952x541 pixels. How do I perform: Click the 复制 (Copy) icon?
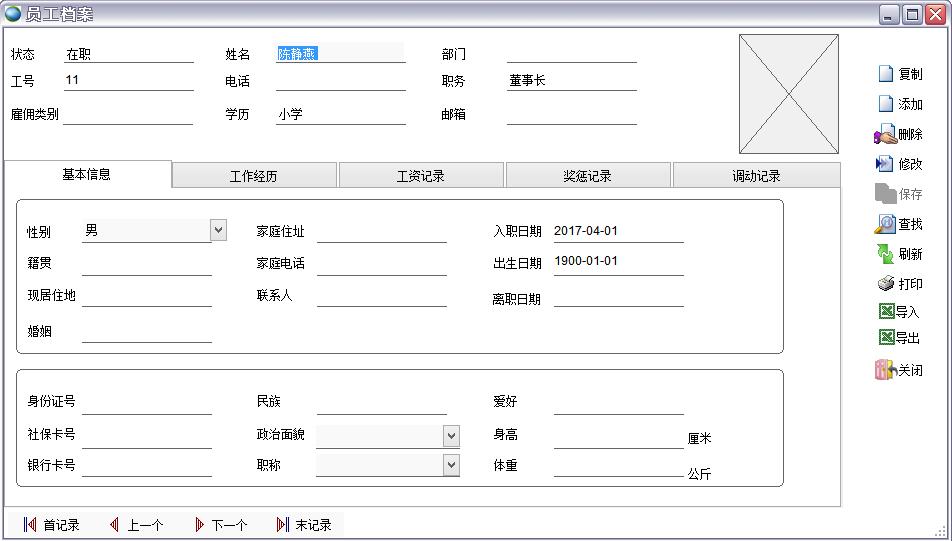pyautogui.click(x=885, y=74)
